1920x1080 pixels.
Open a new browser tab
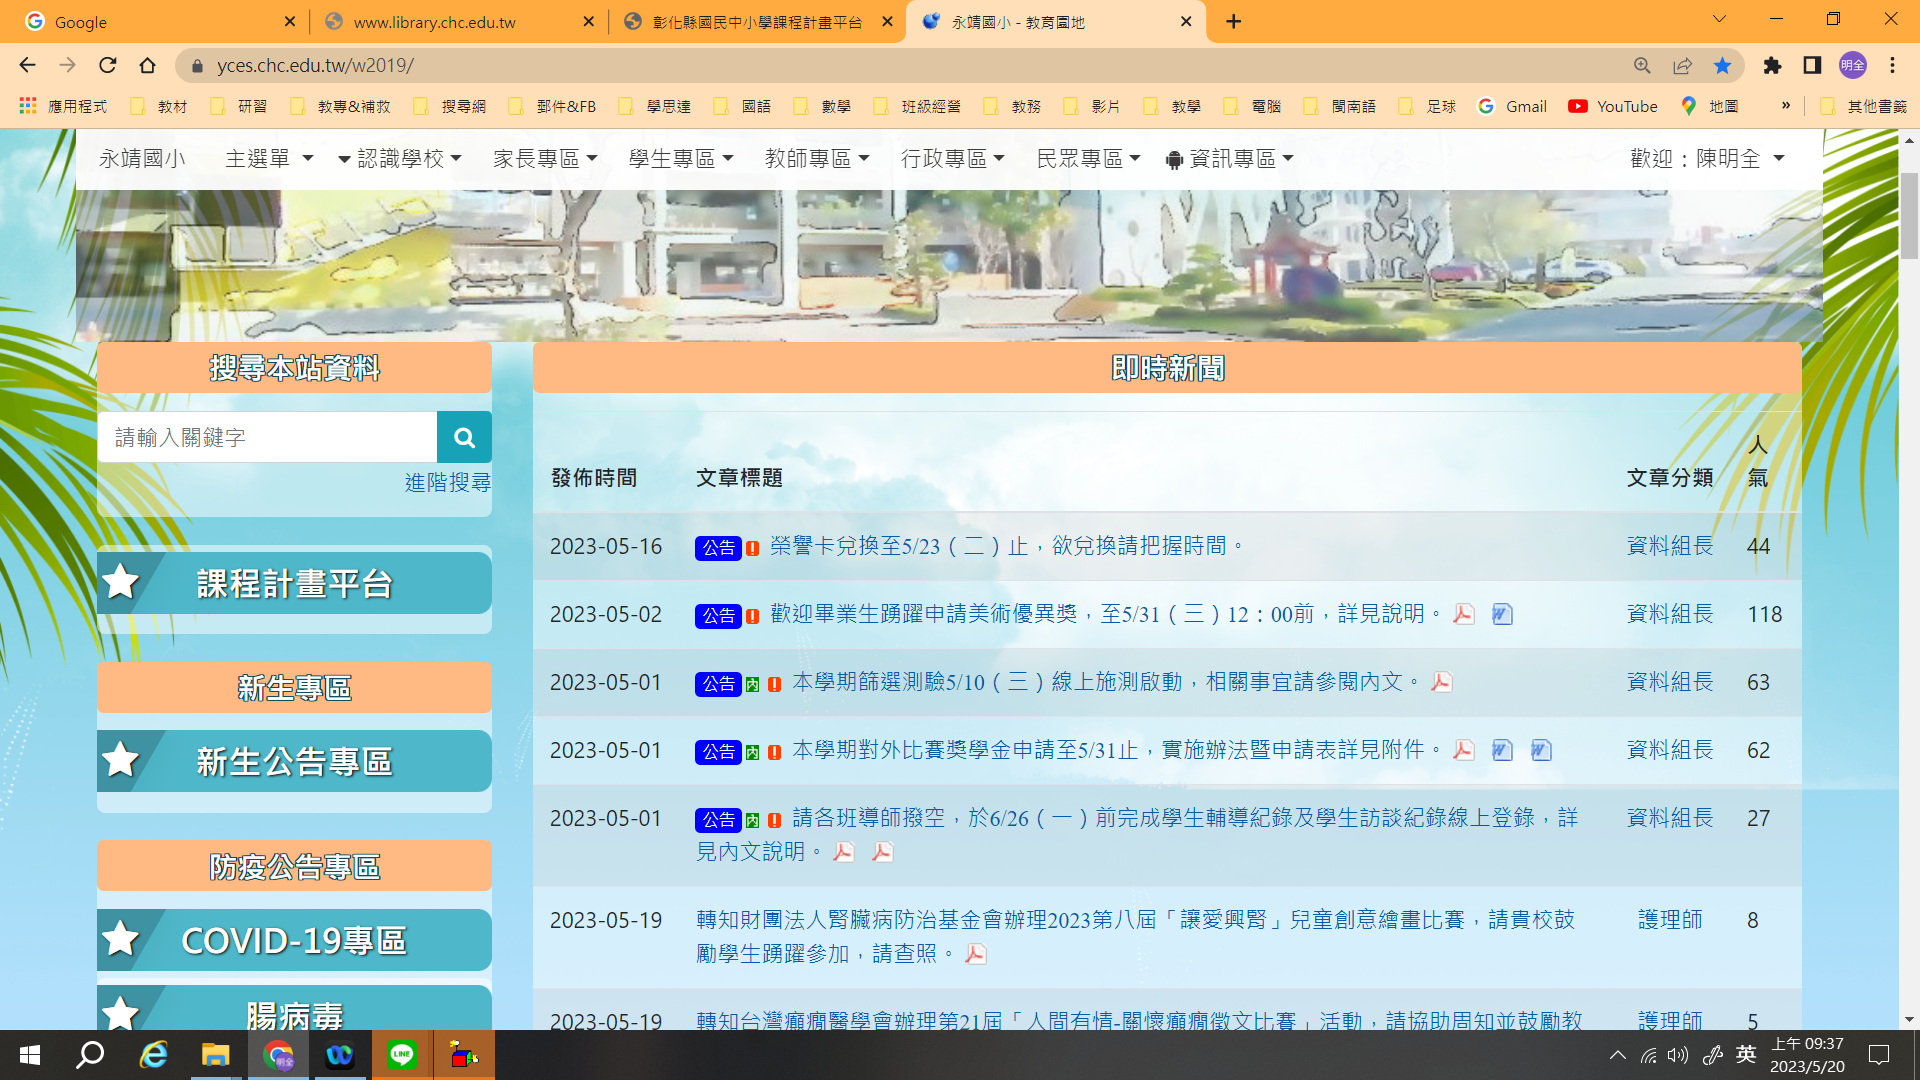pyautogui.click(x=1234, y=21)
